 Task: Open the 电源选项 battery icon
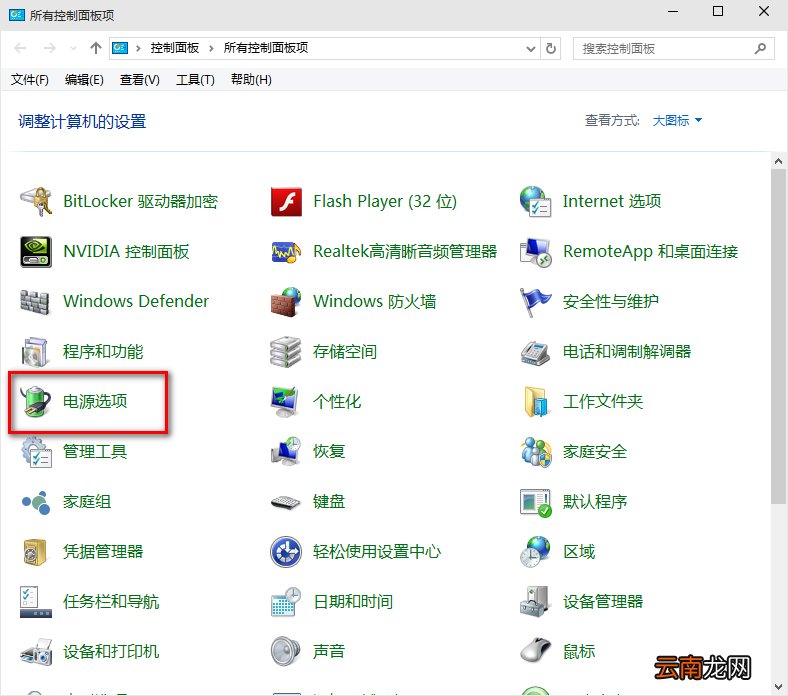(36, 402)
